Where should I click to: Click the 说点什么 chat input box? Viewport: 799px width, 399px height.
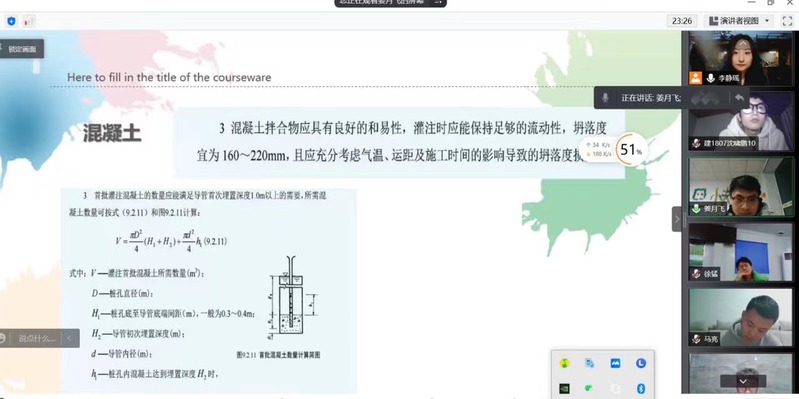(36, 338)
